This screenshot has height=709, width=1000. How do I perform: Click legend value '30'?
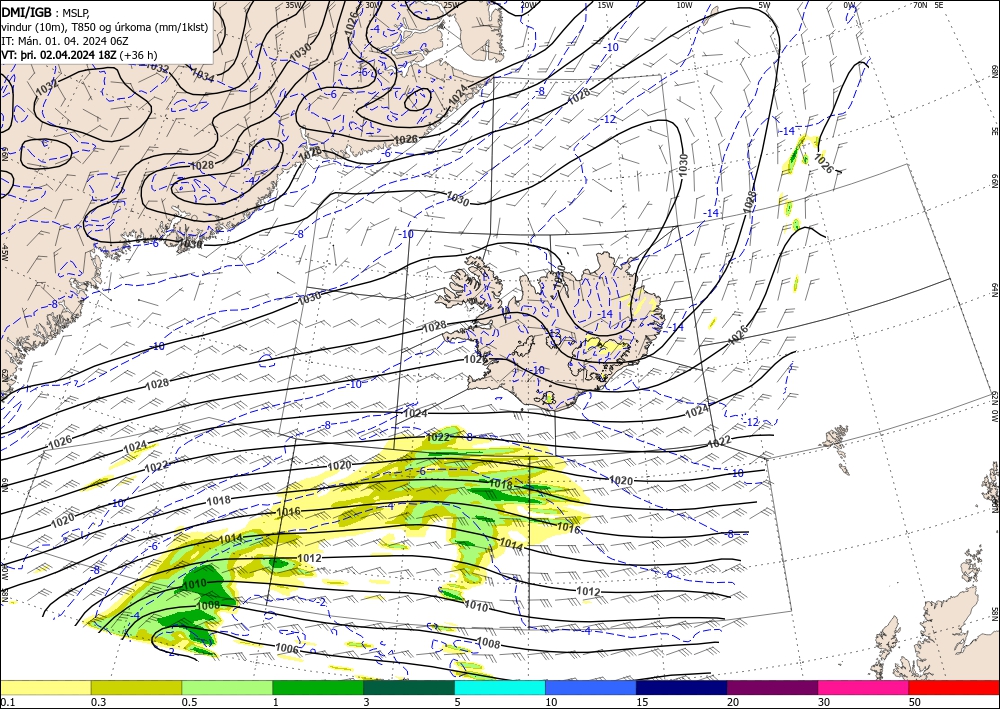tap(824, 702)
